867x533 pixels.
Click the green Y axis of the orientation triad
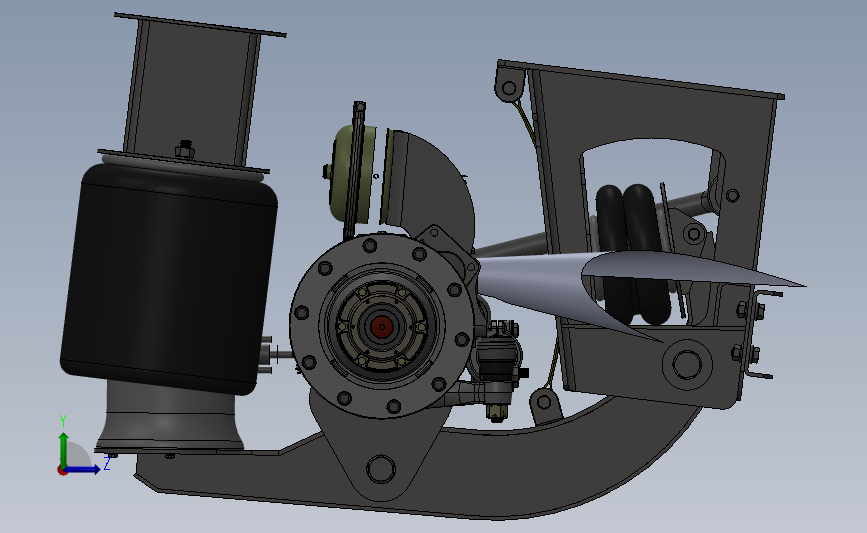(64, 451)
